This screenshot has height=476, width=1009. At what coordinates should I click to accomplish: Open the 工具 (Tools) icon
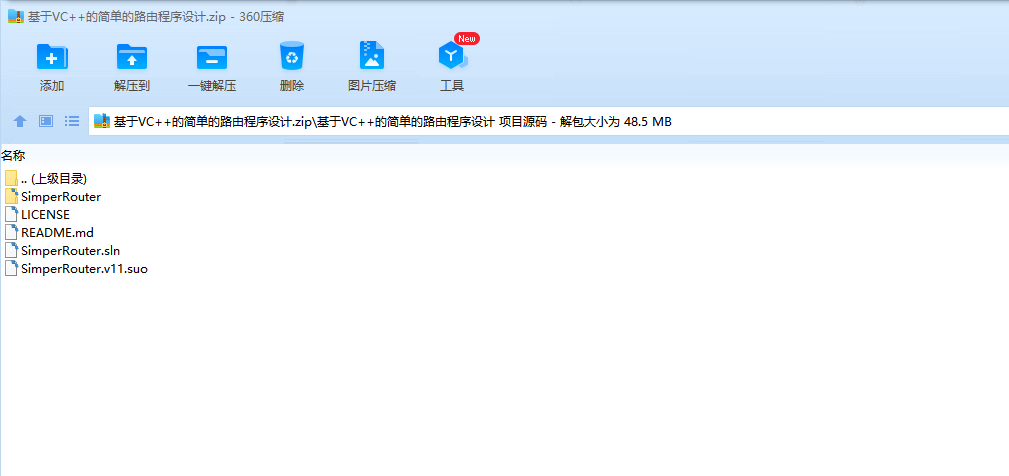point(452,57)
